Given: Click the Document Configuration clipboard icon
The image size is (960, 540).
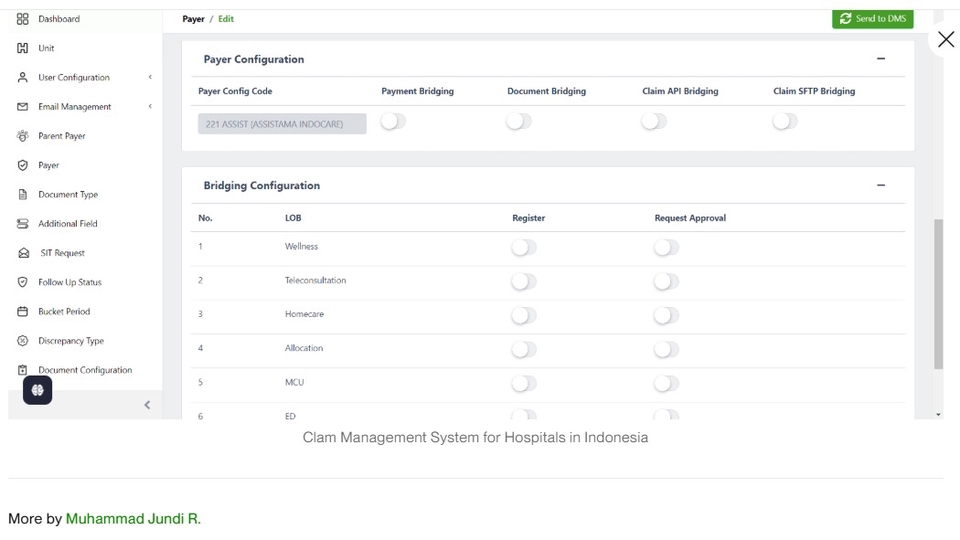Looking at the screenshot, I should (x=23, y=370).
